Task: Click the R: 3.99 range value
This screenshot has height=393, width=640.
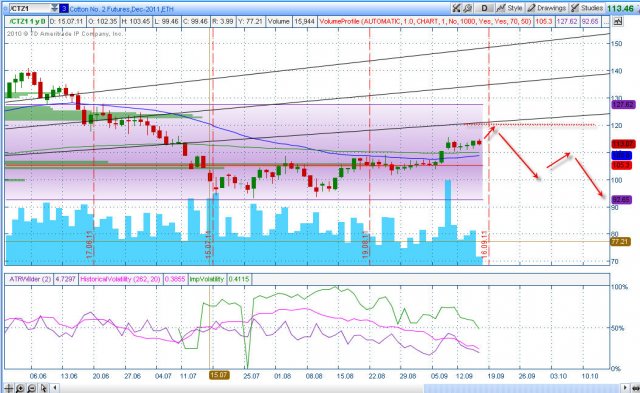Action: [222, 21]
